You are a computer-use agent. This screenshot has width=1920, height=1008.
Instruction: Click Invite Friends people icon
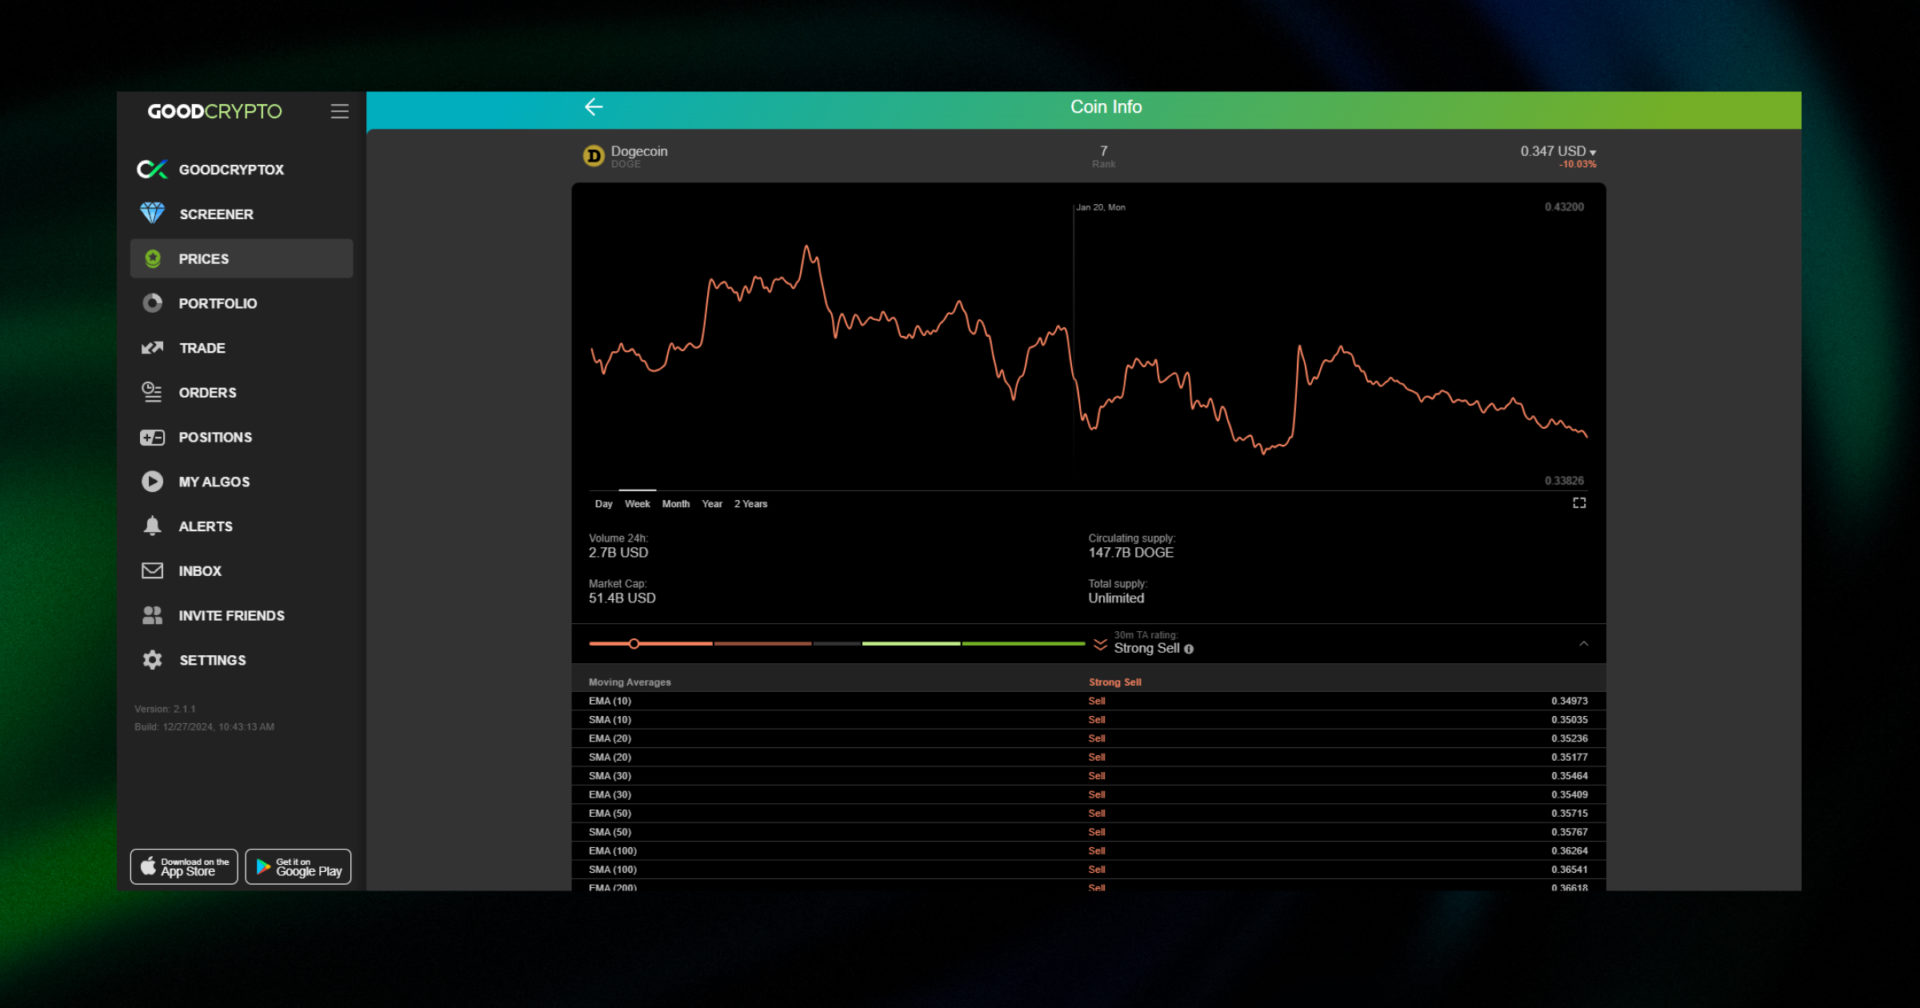(x=152, y=616)
